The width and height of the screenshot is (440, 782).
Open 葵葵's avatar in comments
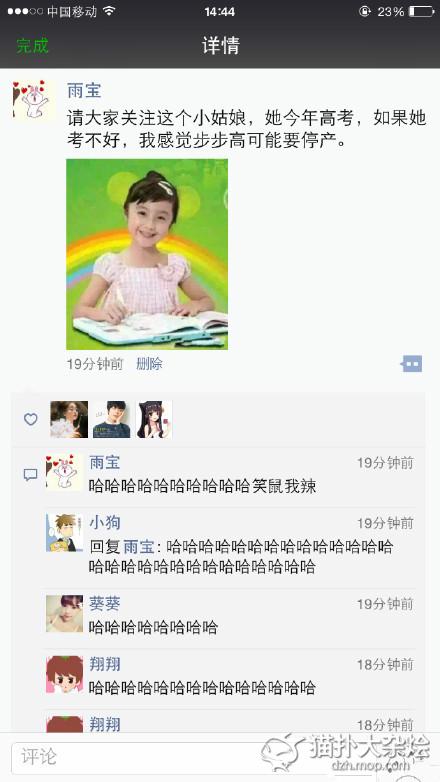(x=65, y=613)
